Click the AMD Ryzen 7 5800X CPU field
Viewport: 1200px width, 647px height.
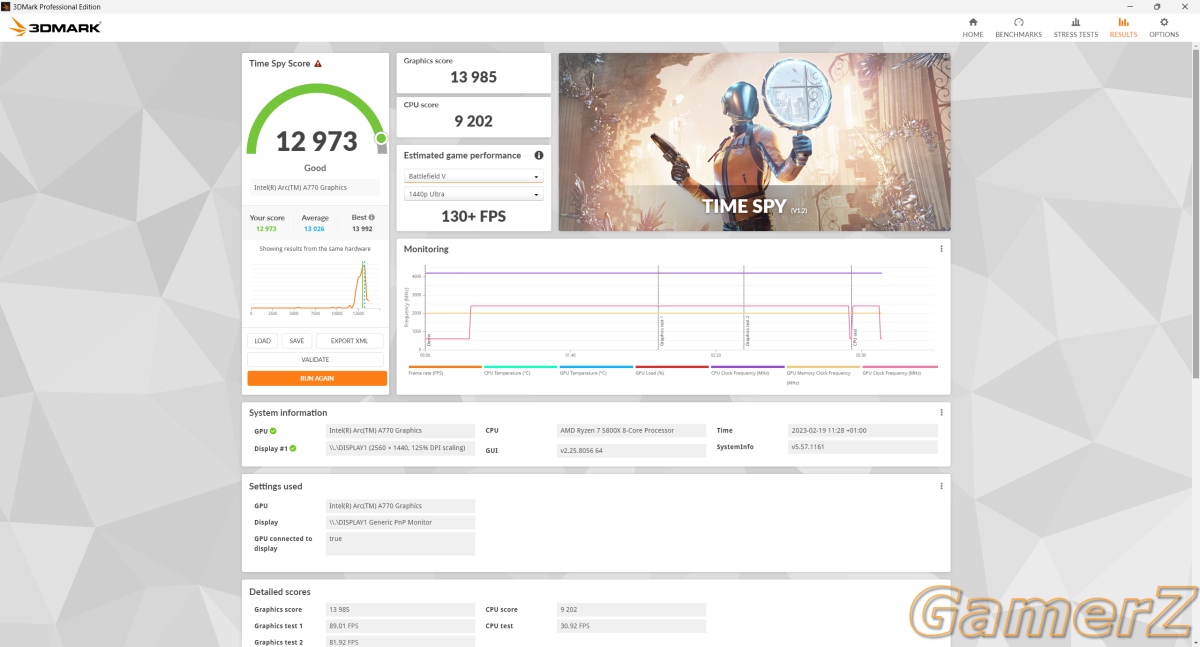tap(632, 431)
